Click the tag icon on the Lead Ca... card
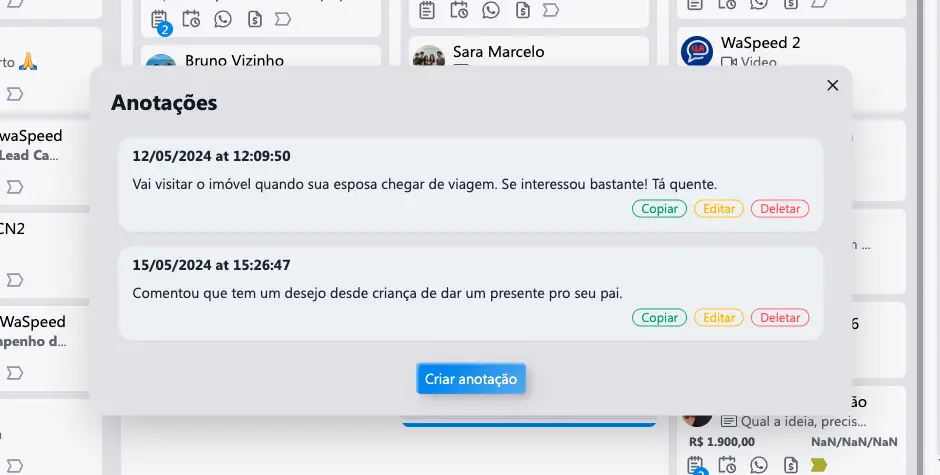940x475 pixels. point(14,187)
